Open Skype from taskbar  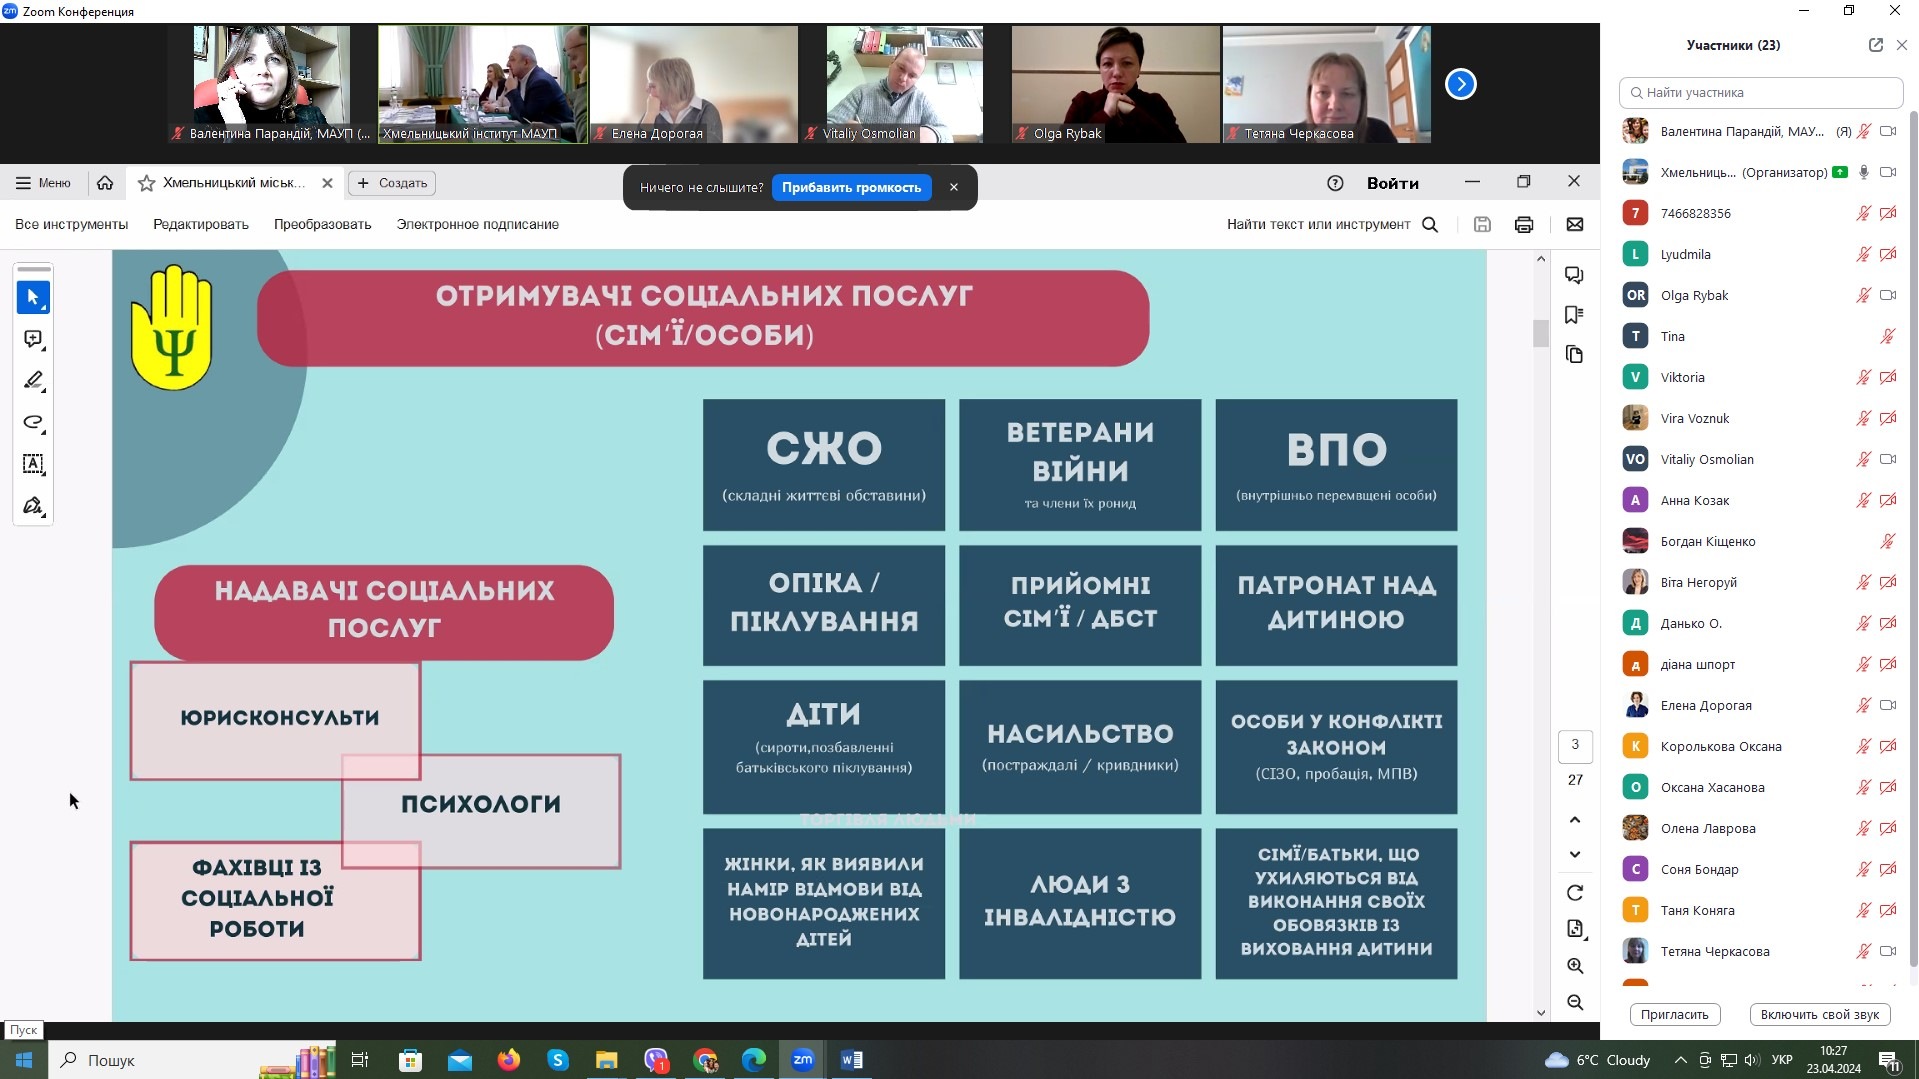click(x=558, y=1060)
